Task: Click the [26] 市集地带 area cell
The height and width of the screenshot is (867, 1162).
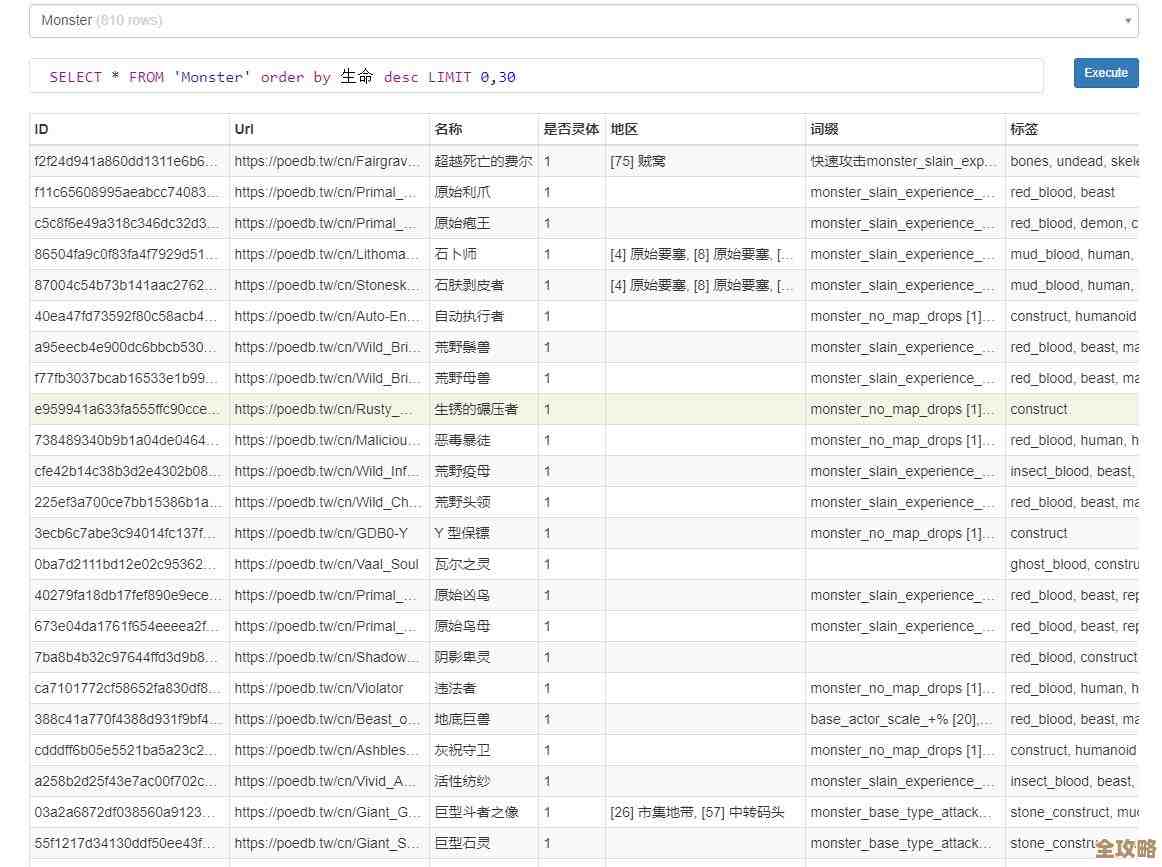Action: click(x=697, y=812)
